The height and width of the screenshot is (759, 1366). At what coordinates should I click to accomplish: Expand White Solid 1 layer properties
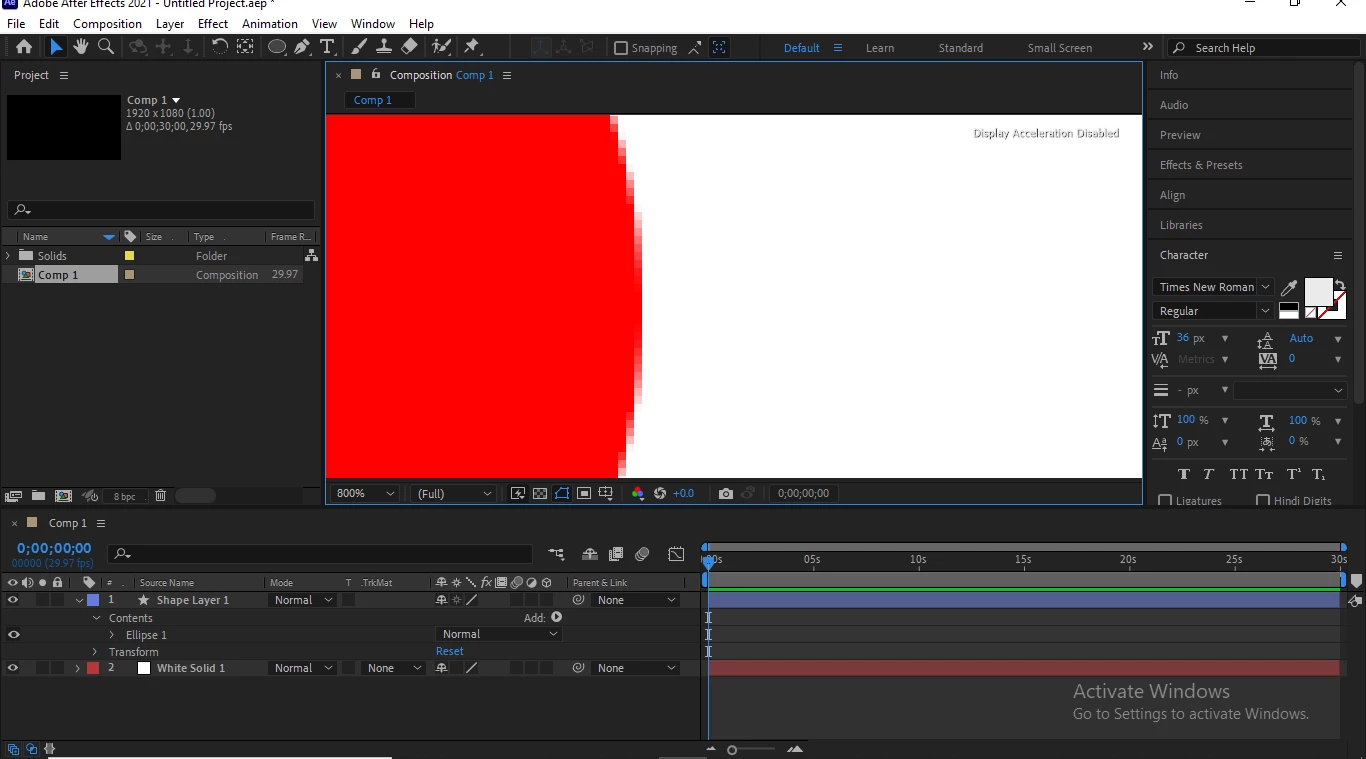pyautogui.click(x=77, y=668)
